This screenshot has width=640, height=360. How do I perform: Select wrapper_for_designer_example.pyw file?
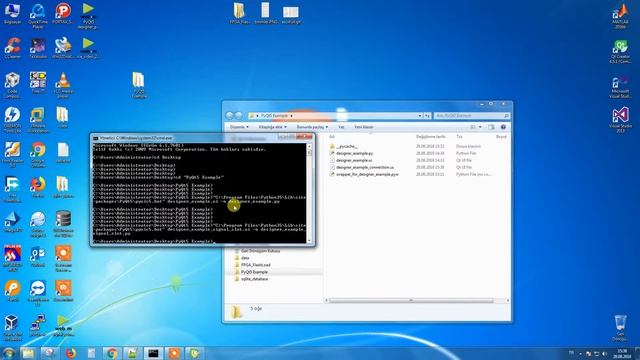pyautogui.click(x=367, y=174)
